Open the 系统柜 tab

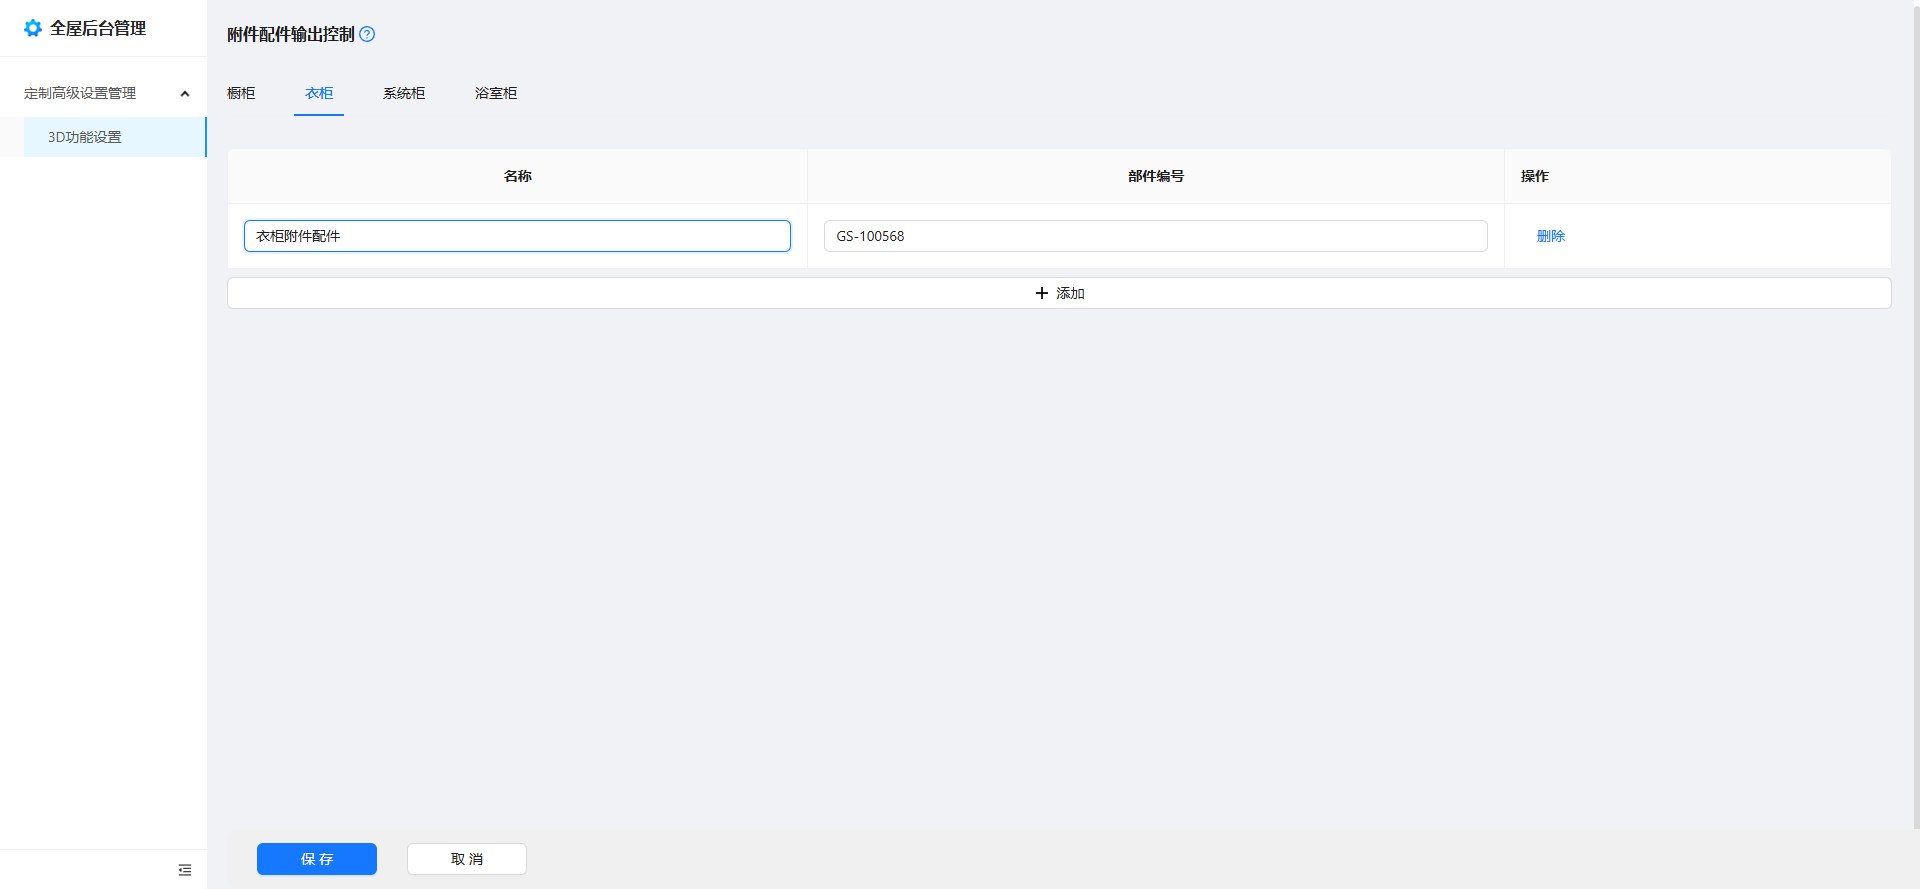(404, 93)
